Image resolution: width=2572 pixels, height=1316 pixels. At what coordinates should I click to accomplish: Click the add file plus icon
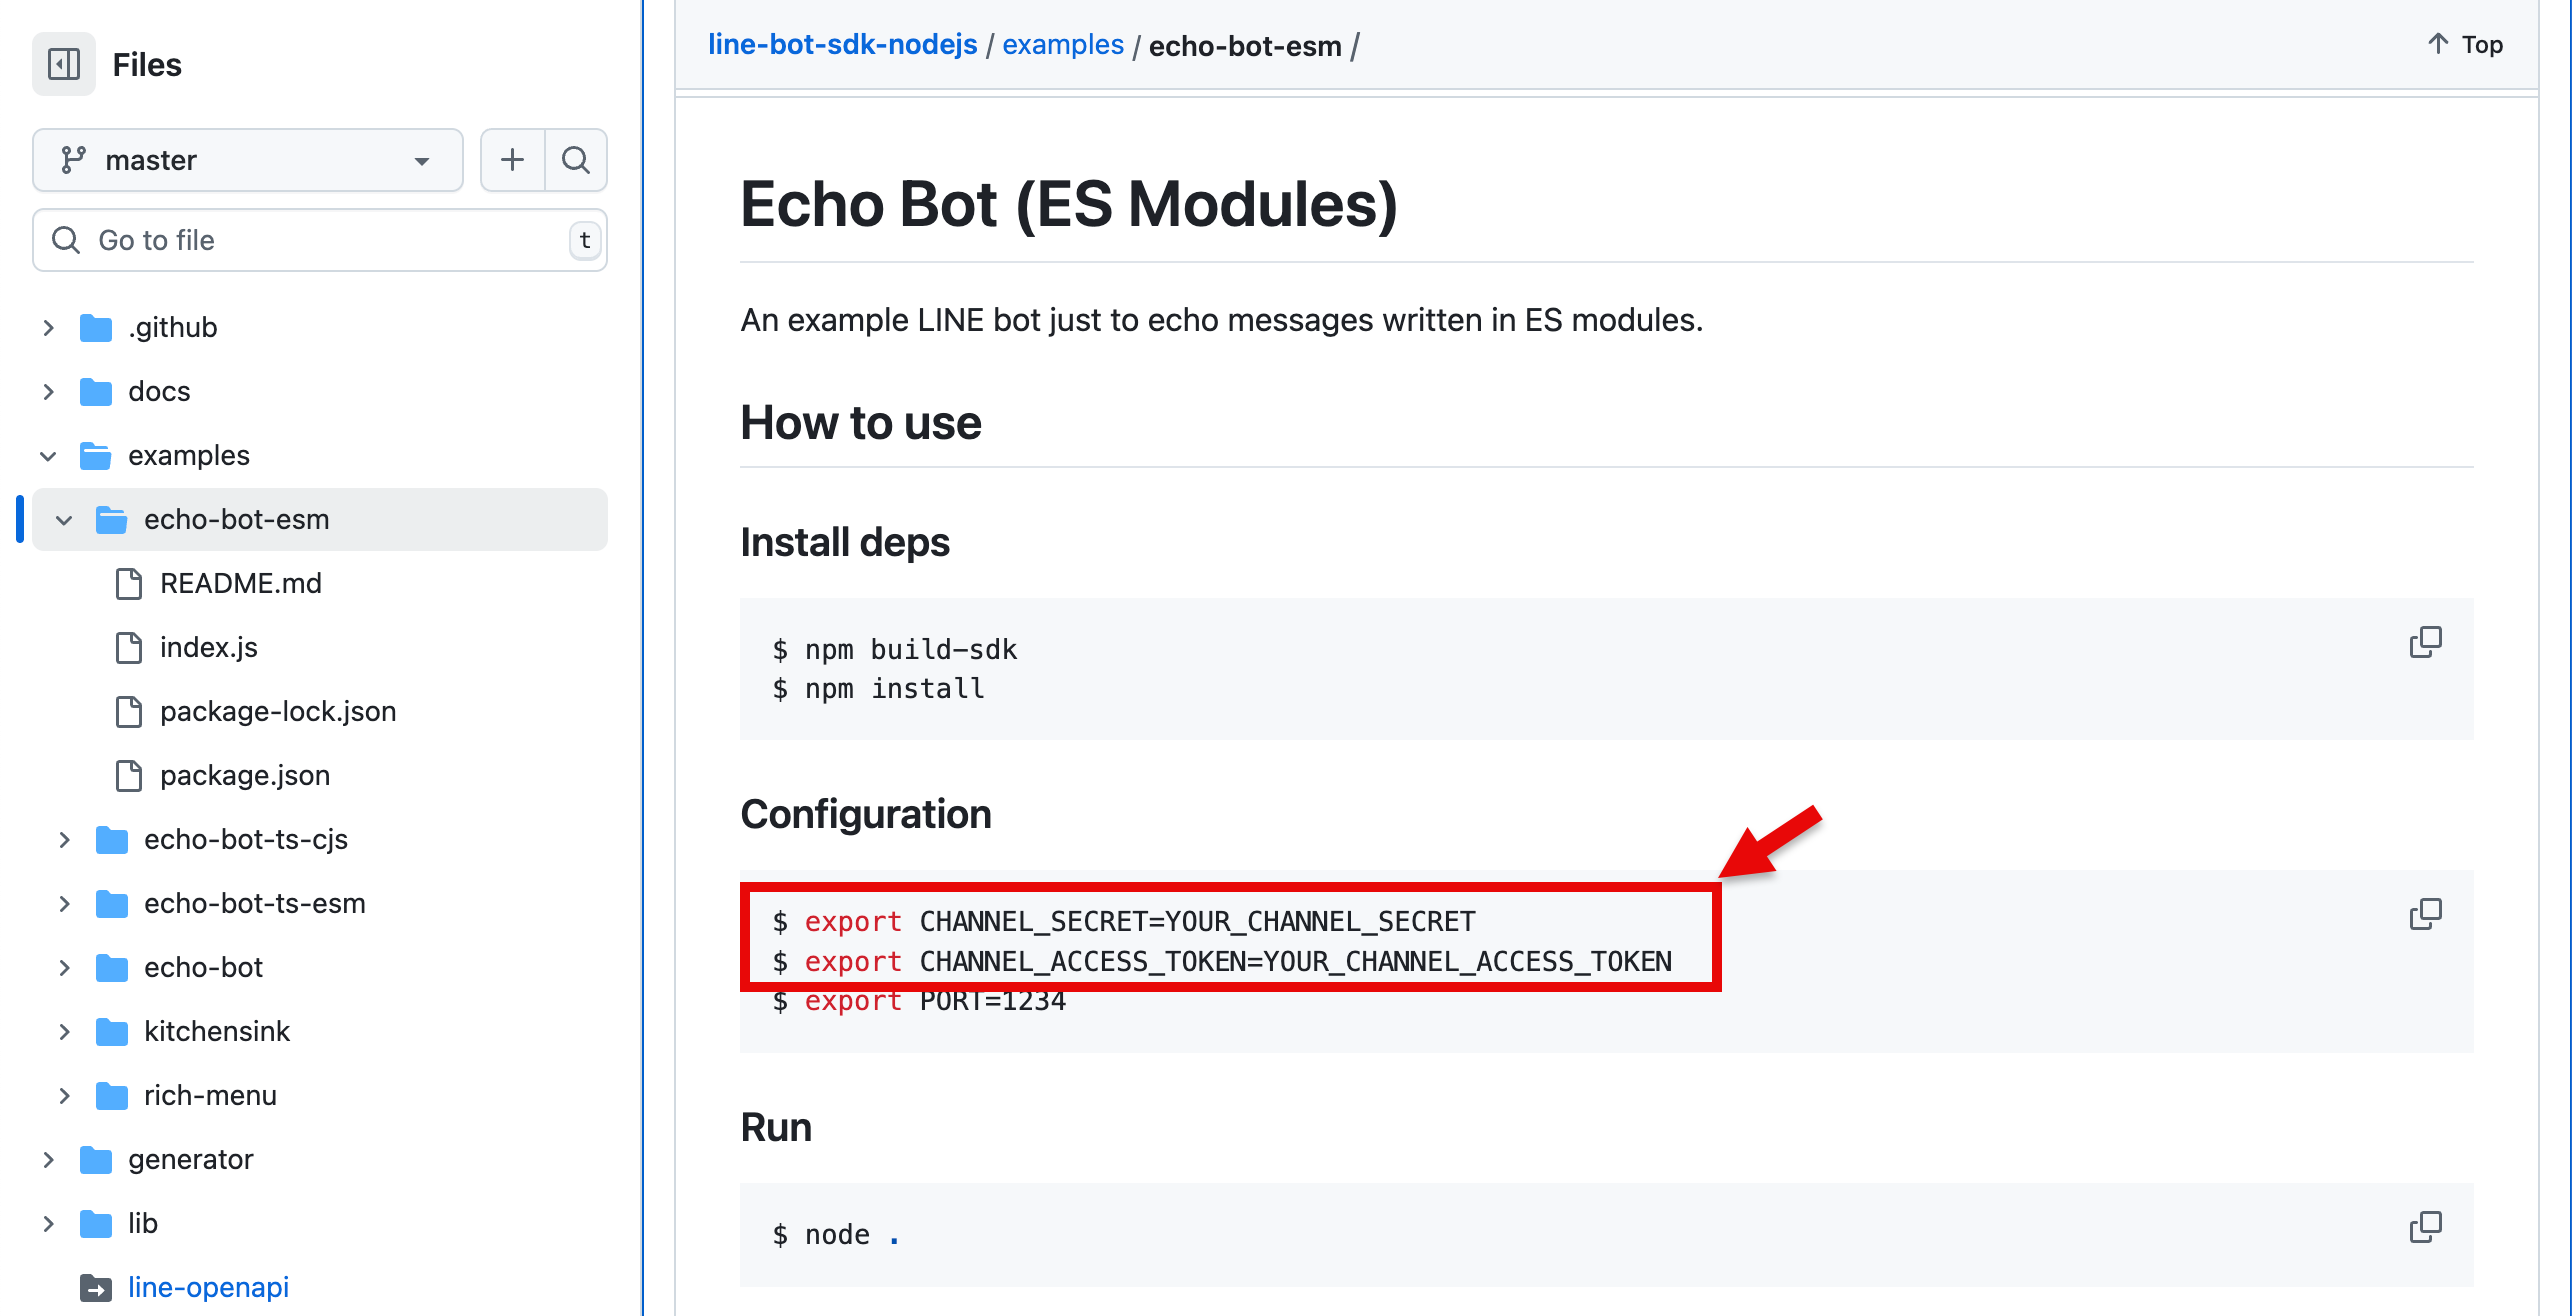point(512,160)
